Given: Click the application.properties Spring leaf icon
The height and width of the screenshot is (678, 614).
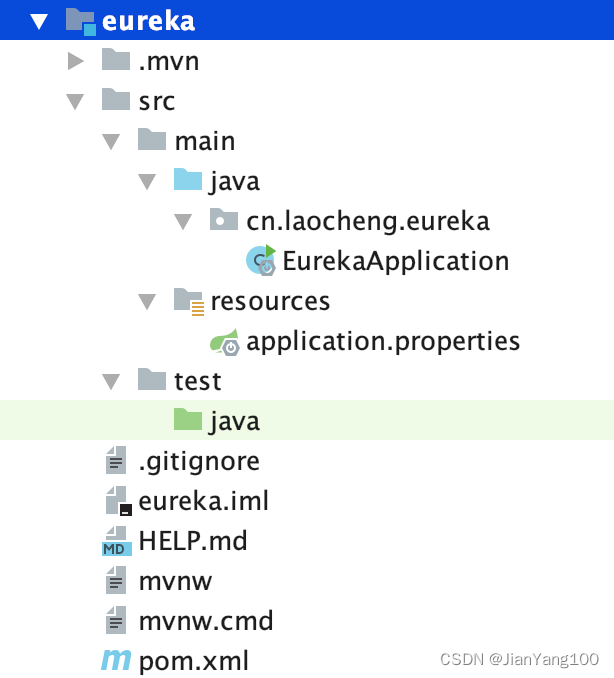Looking at the screenshot, I should click(x=224, y=342).
